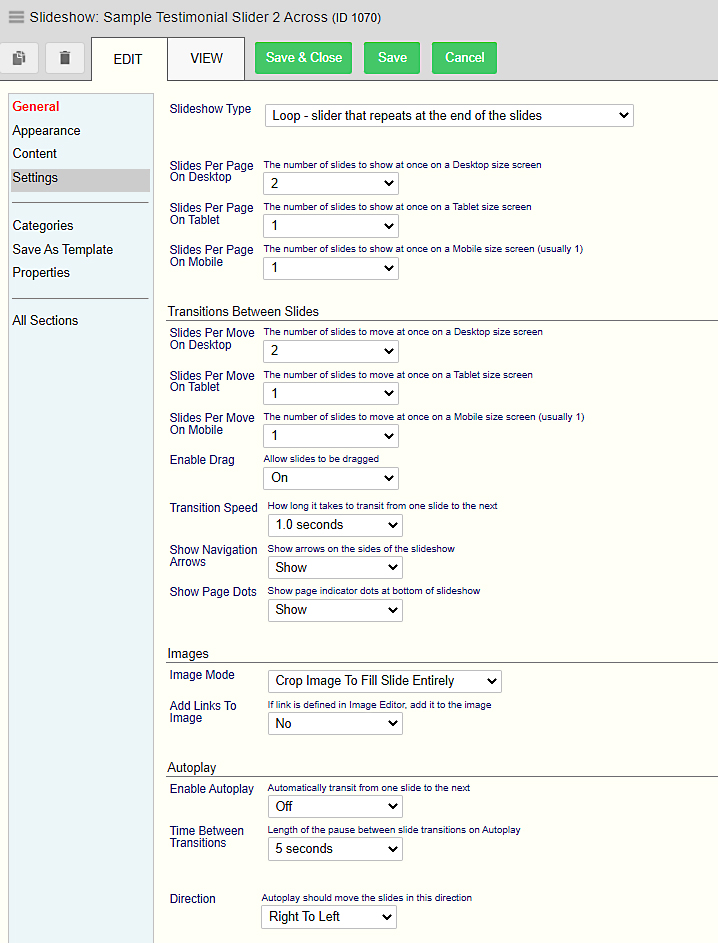Switch to the EDIT tab
The image size is (718, 943).
point(128,59)
